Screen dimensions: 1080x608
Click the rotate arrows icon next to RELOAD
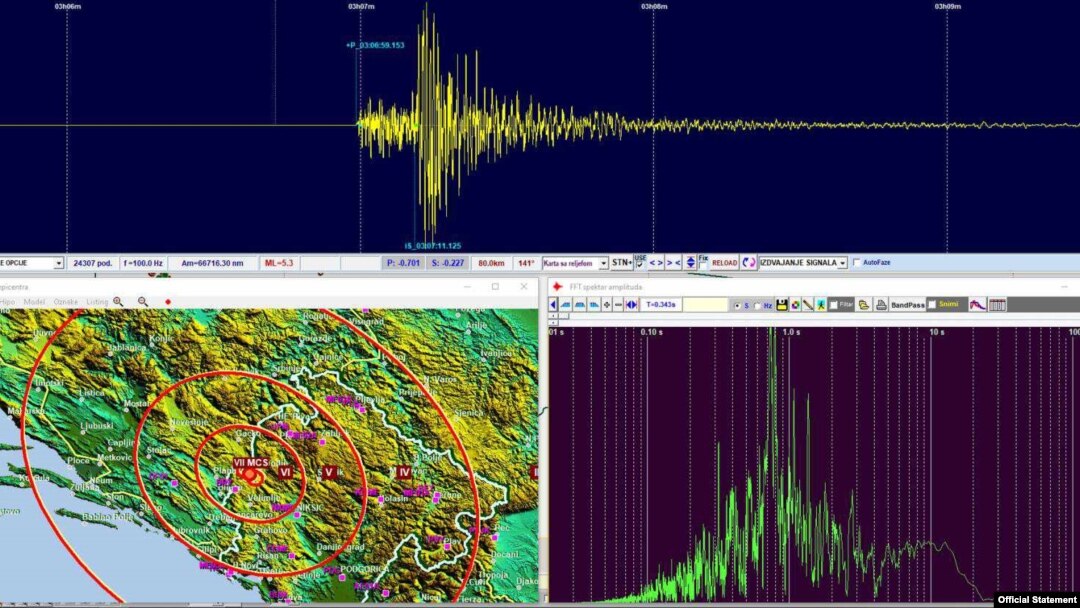click(x=749, y=262)
